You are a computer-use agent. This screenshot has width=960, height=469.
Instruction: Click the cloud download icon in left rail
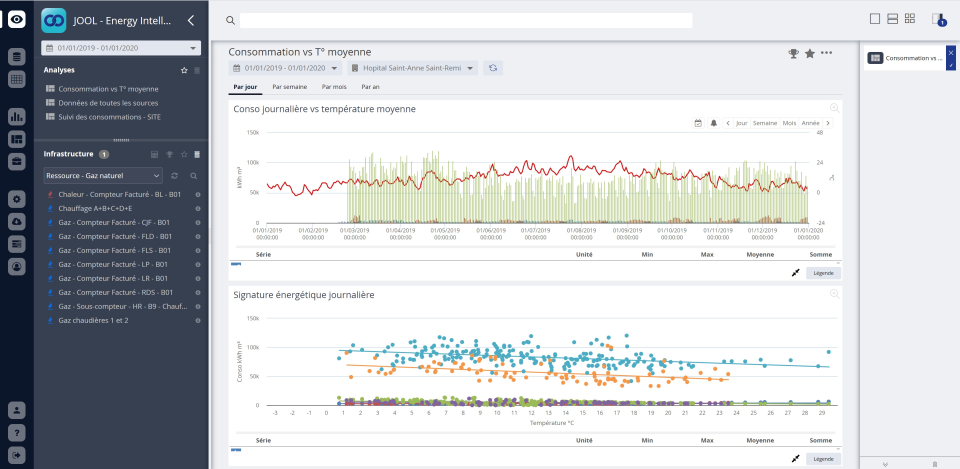click(x=17, y=221)
